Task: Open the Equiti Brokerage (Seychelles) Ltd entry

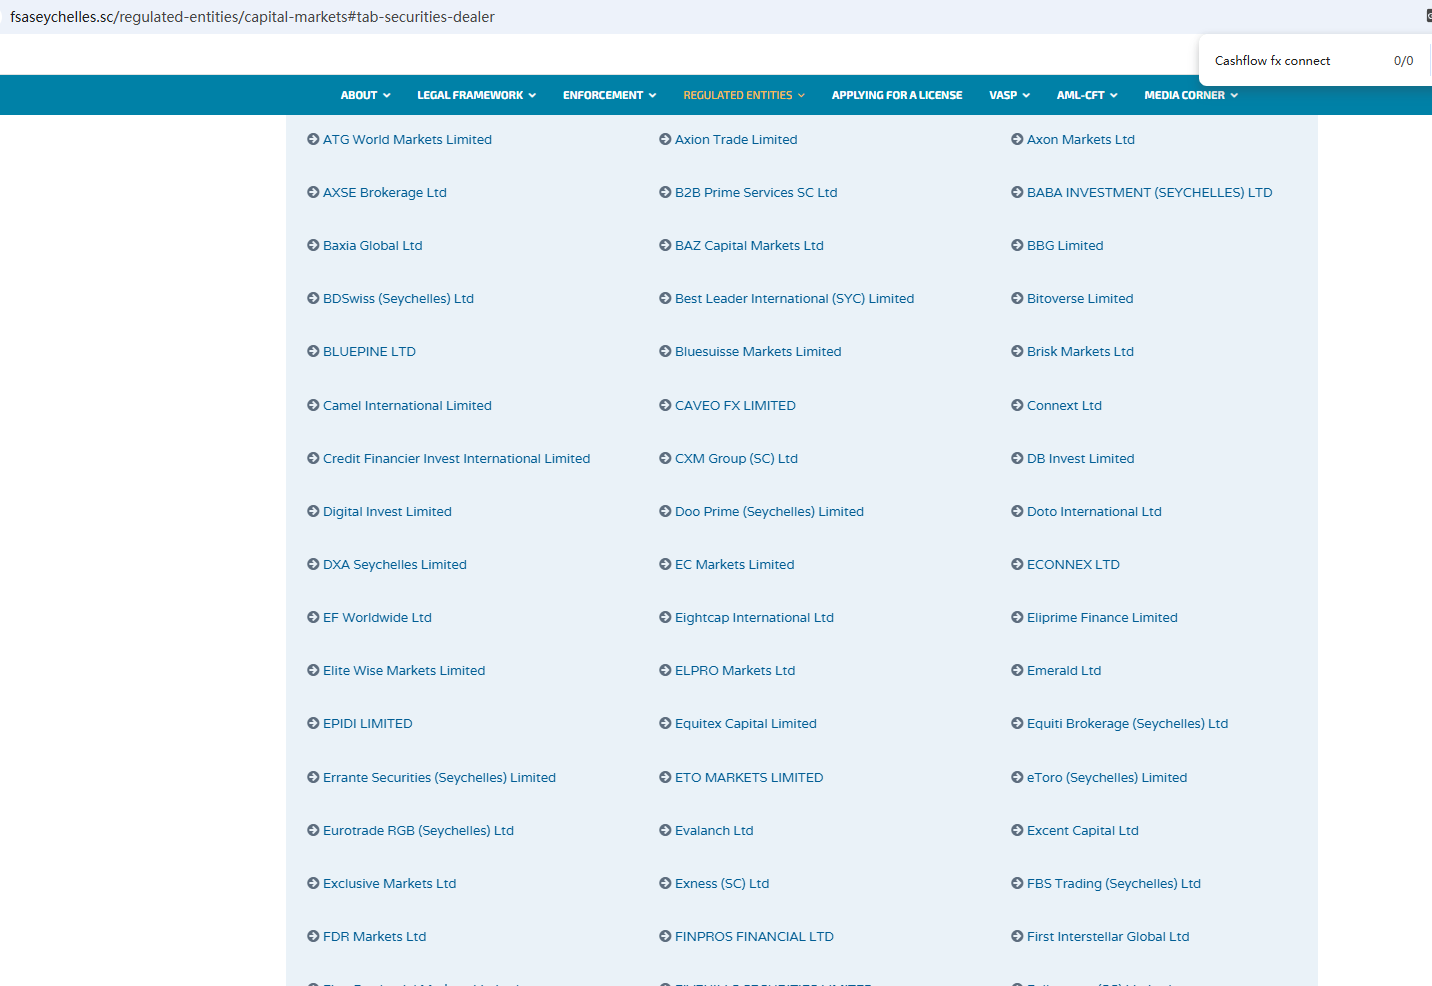Action: (1127, 724)
